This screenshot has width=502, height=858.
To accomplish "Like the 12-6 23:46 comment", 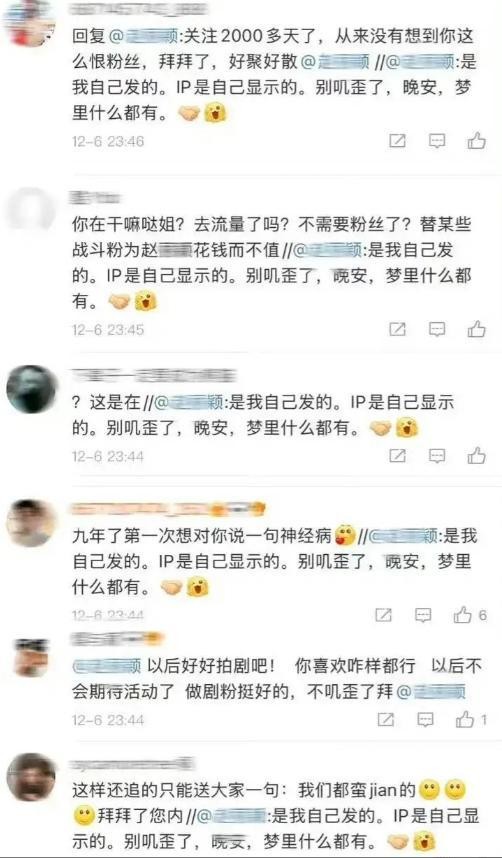I will [476, 141].
